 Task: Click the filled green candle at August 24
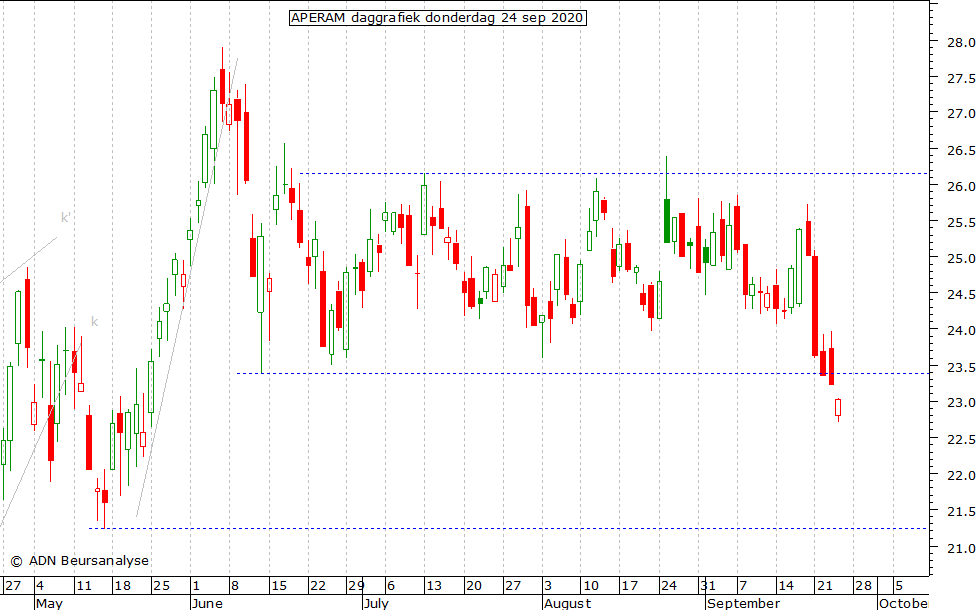click(667, 221)
